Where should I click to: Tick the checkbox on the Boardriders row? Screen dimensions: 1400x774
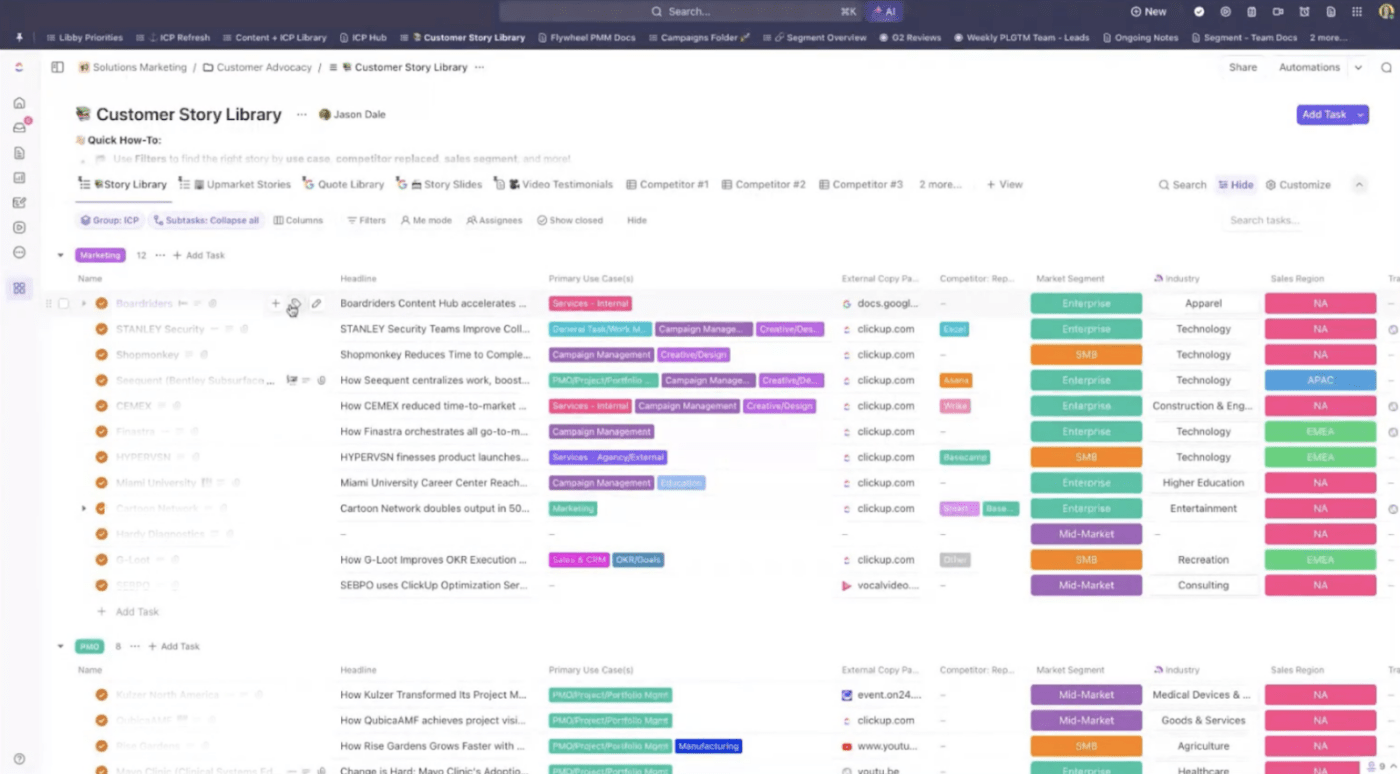click(63, 303)
